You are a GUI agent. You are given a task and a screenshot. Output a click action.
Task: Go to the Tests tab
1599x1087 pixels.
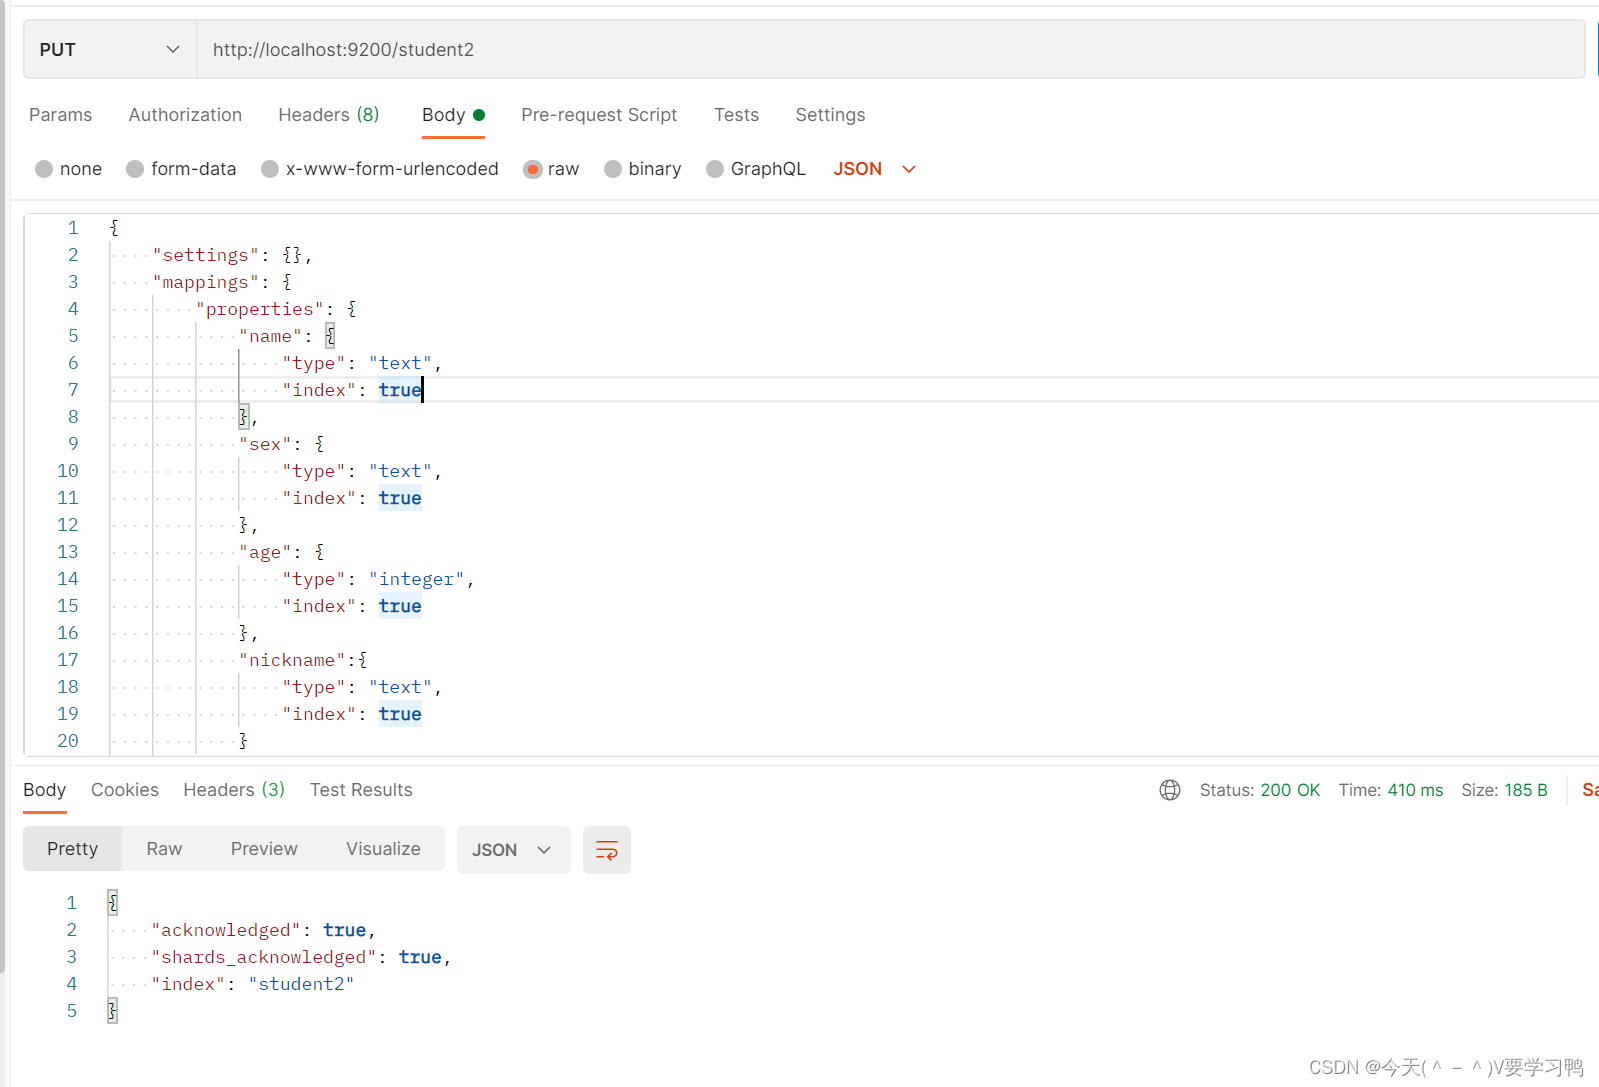coord(736,115)
